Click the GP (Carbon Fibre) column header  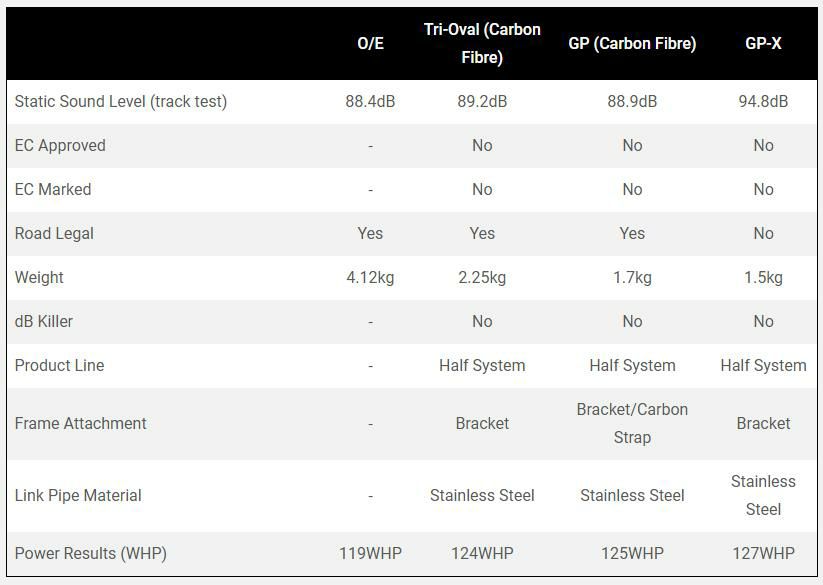tap(632, 44)
